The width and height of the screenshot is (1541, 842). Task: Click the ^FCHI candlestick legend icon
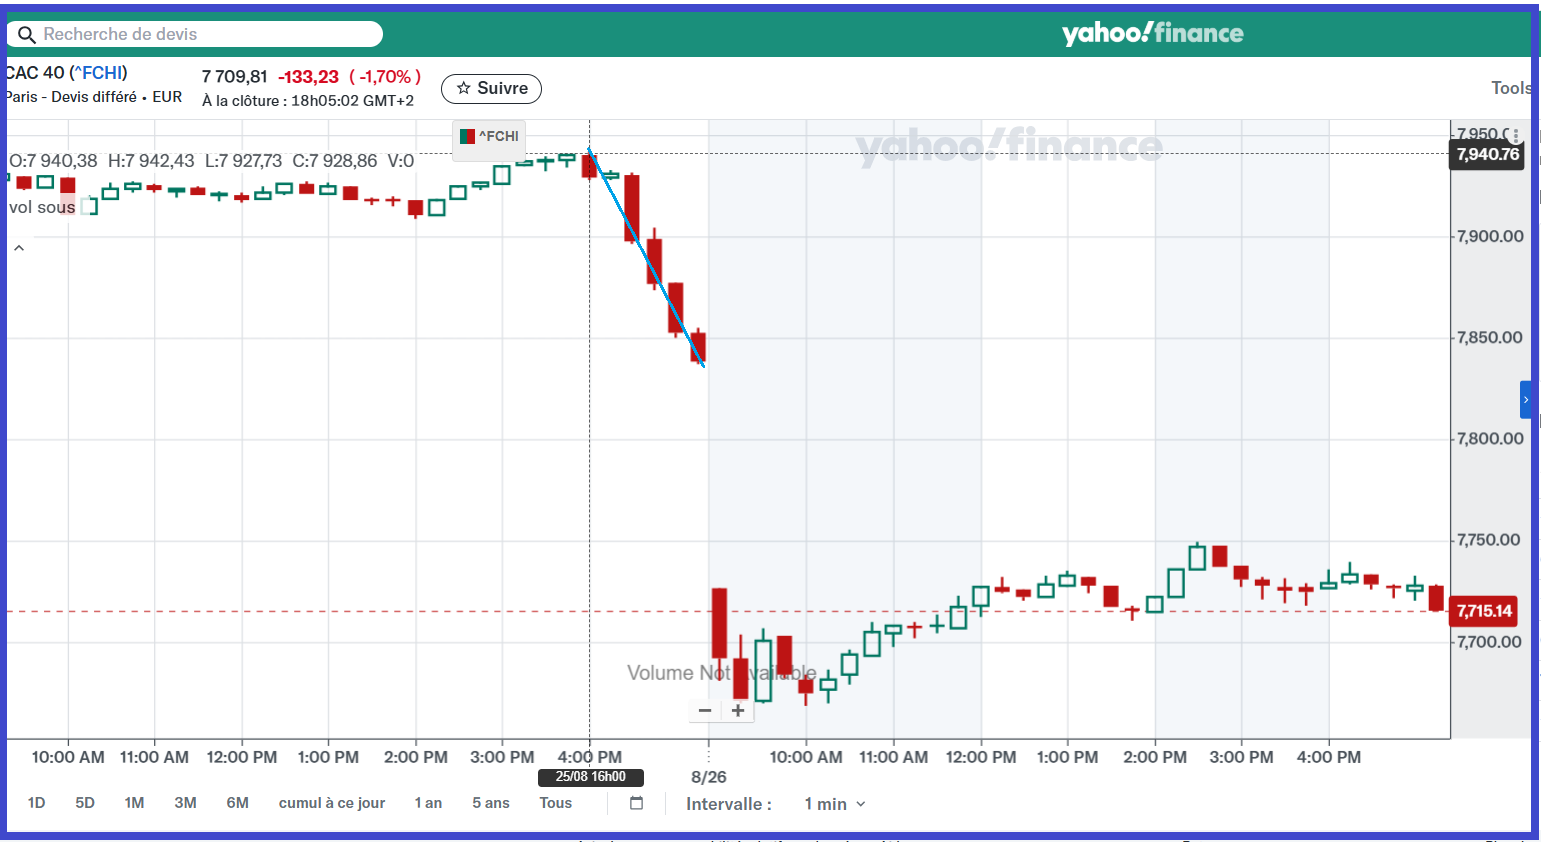click(467, 137)
